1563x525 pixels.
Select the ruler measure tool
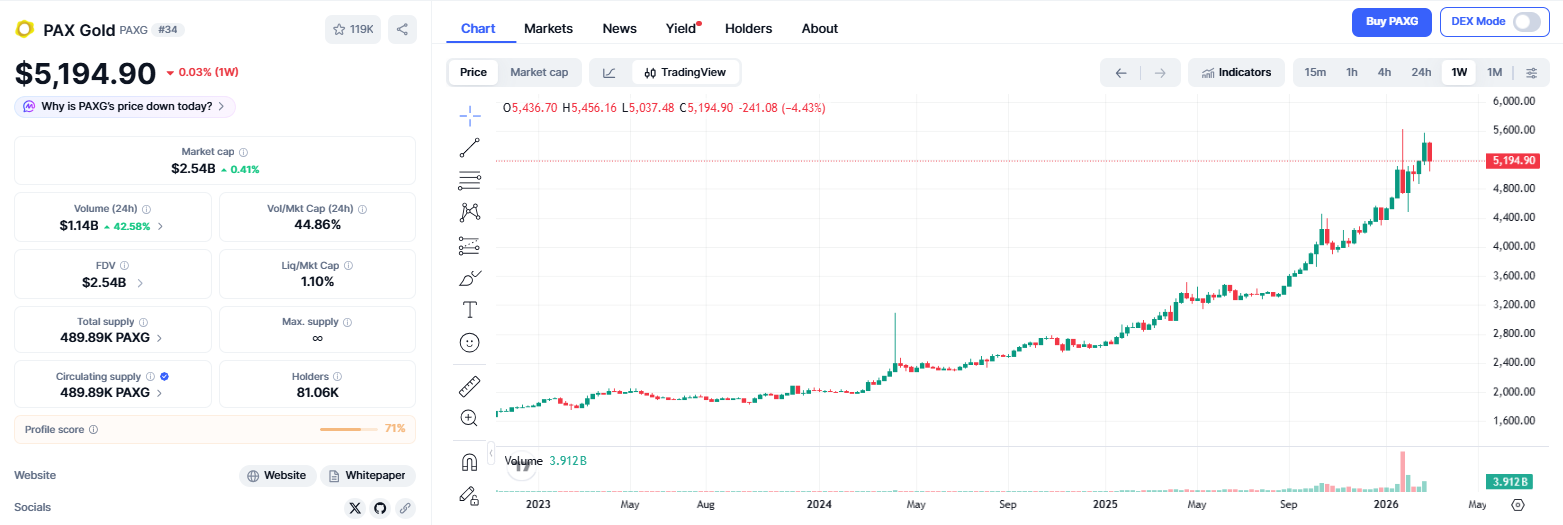pos(470,385)
